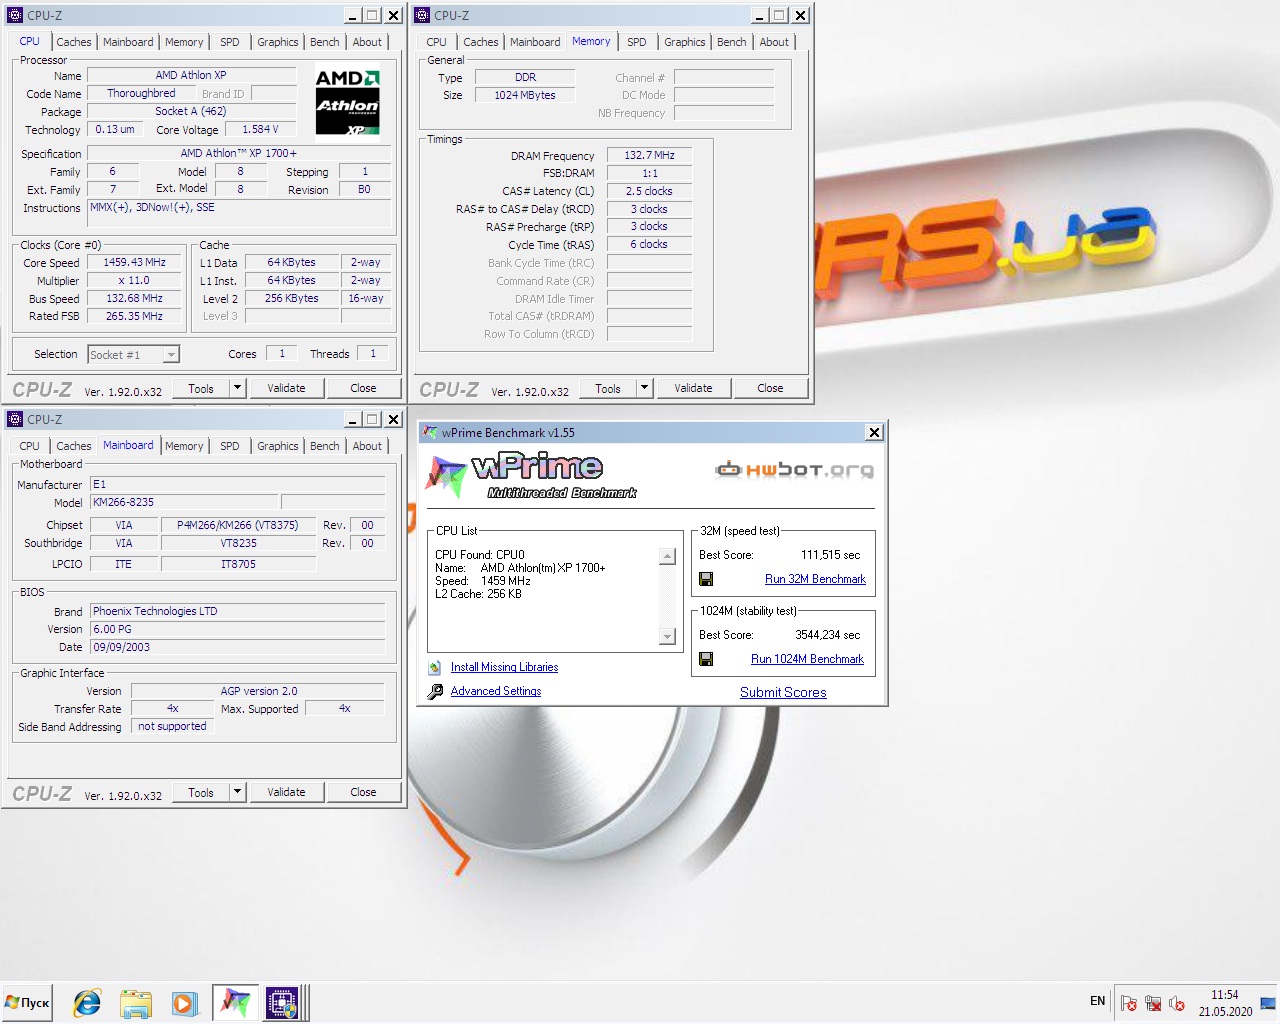The height and width of the screenshot is (1024, 1280).
Task: Click the Submit Scores link
Action: tap(783, 692)
